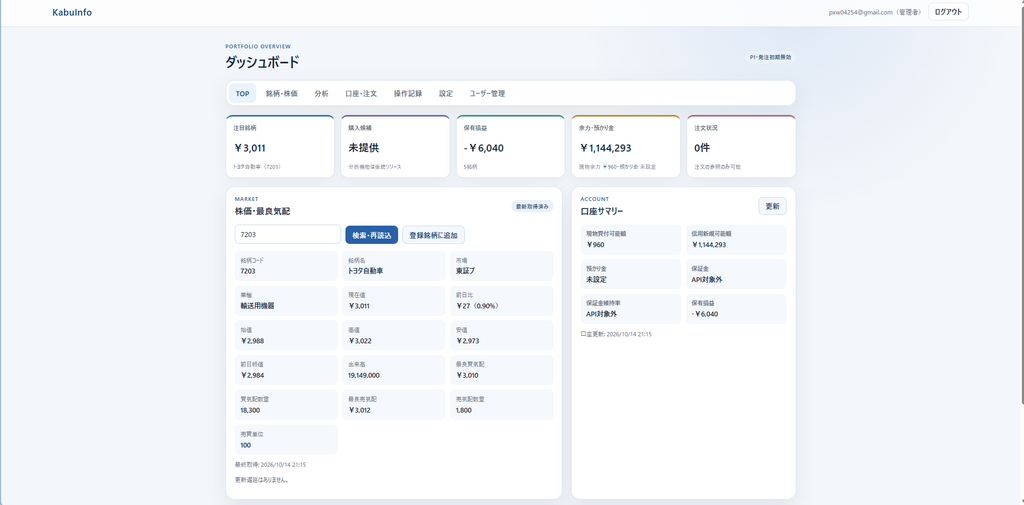Image resolution: width=1024 pixels, height=505 pixels.
Task: Click the 最終取得 timestamp text
Action: [270, 465]
